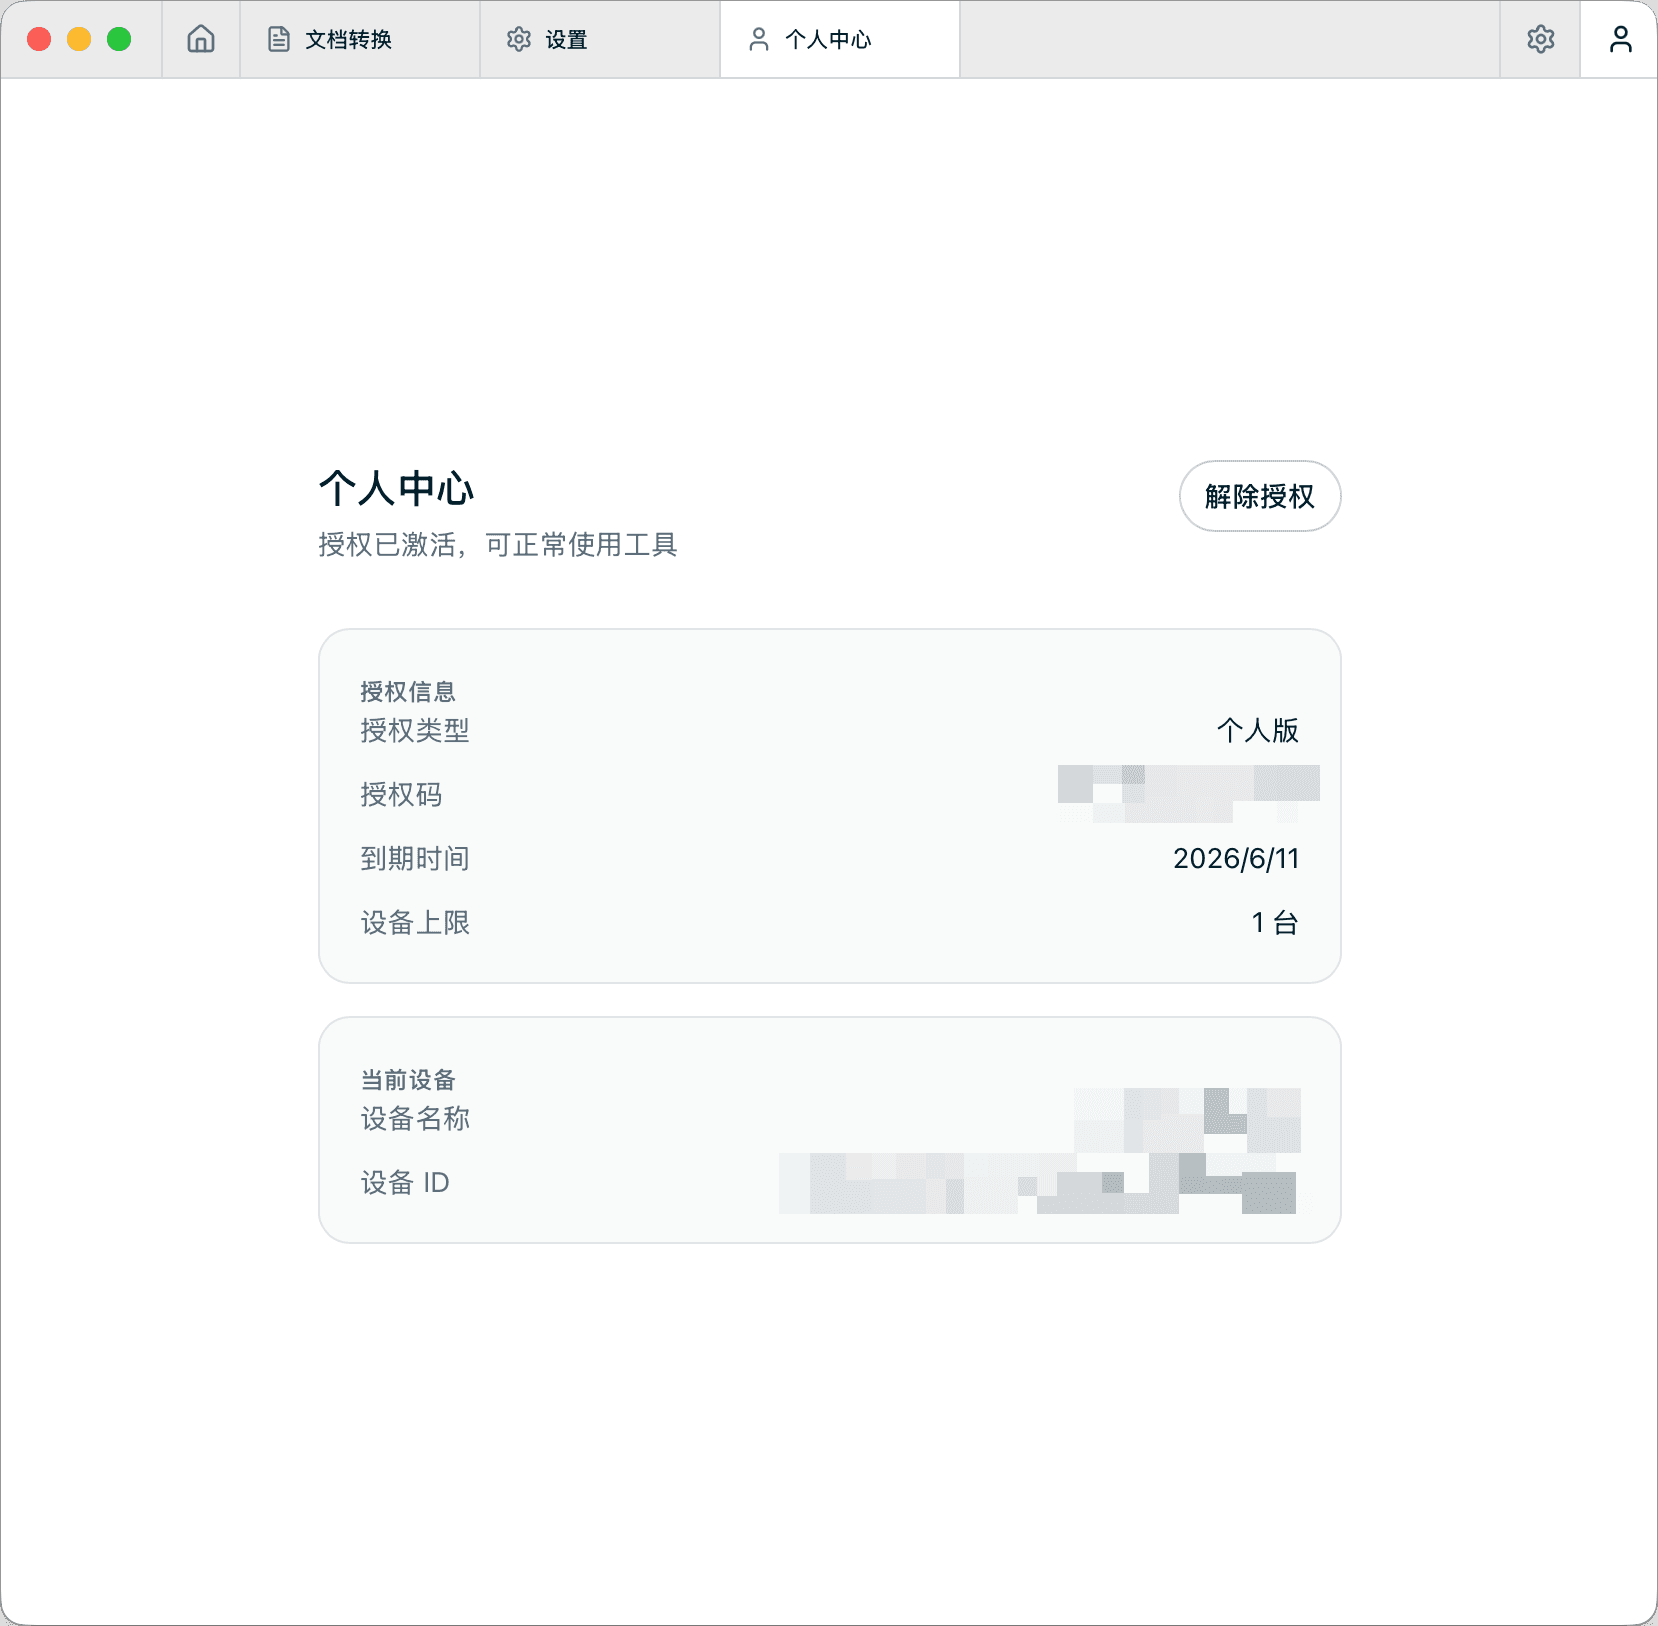
Task: Click the yellow minimize window button
Action: [79, 39]
